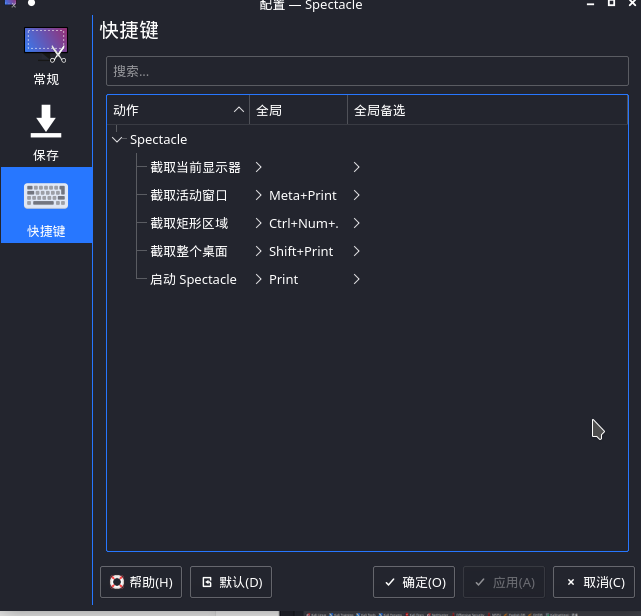Click the Meta+Print shortcut text
This screenshot has width=641, height=616.
[x=303, y=195]
